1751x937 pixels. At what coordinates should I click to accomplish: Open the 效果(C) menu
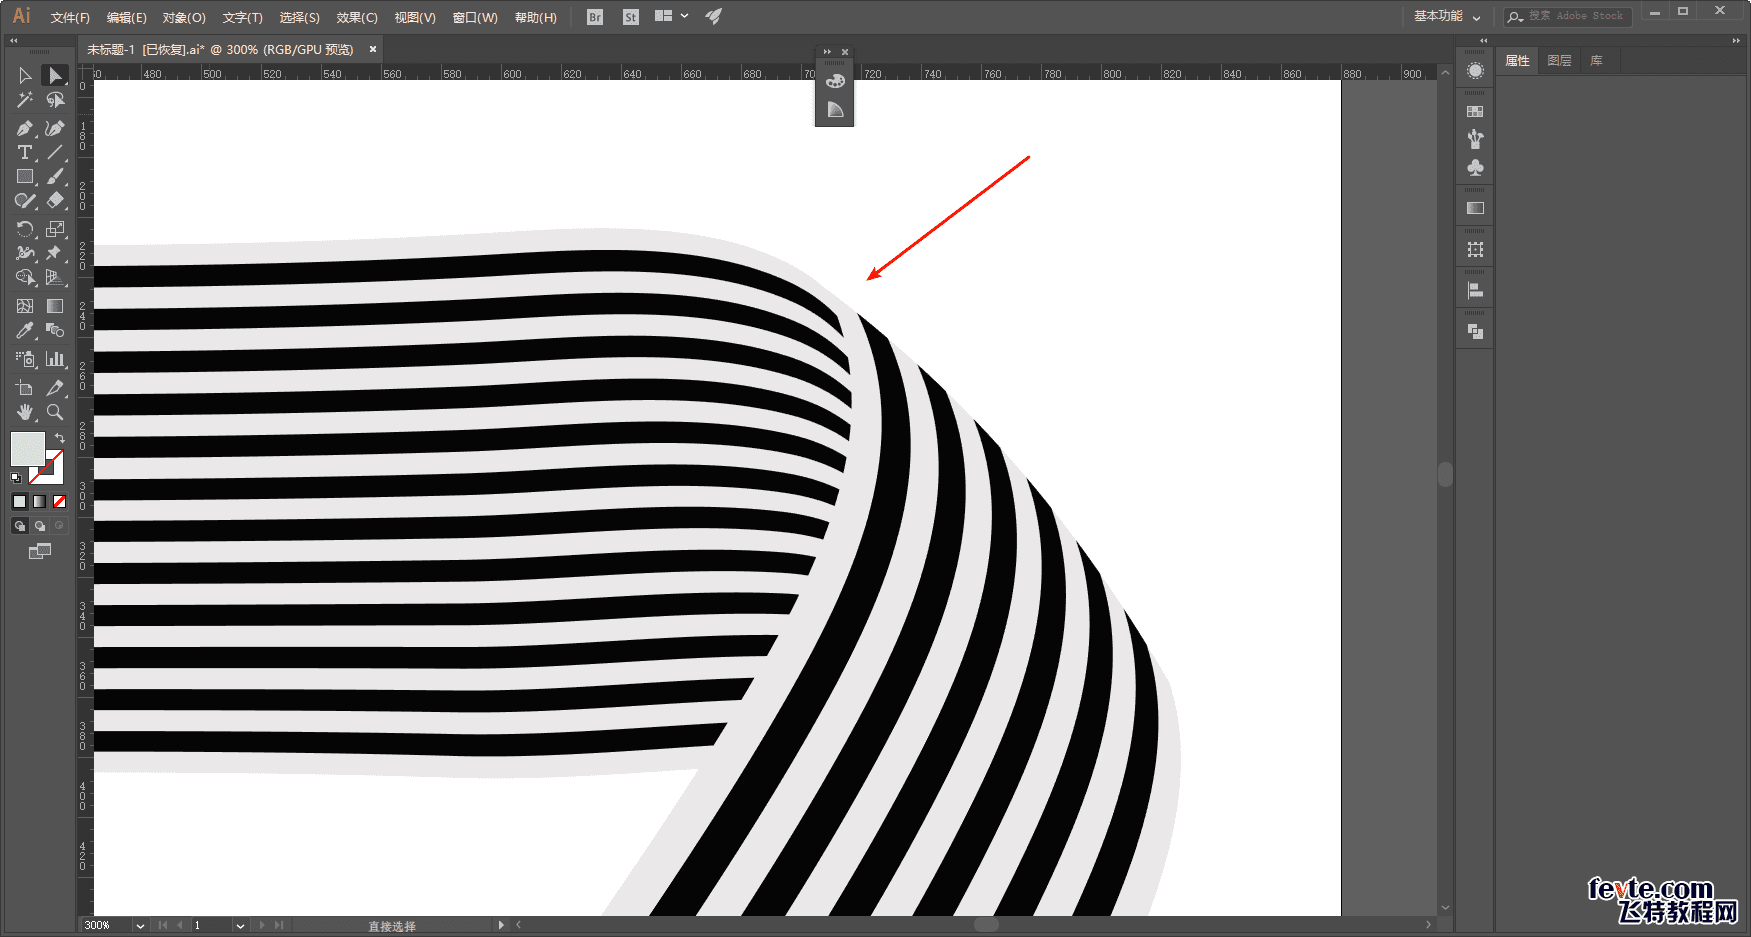tap(357, 18)
